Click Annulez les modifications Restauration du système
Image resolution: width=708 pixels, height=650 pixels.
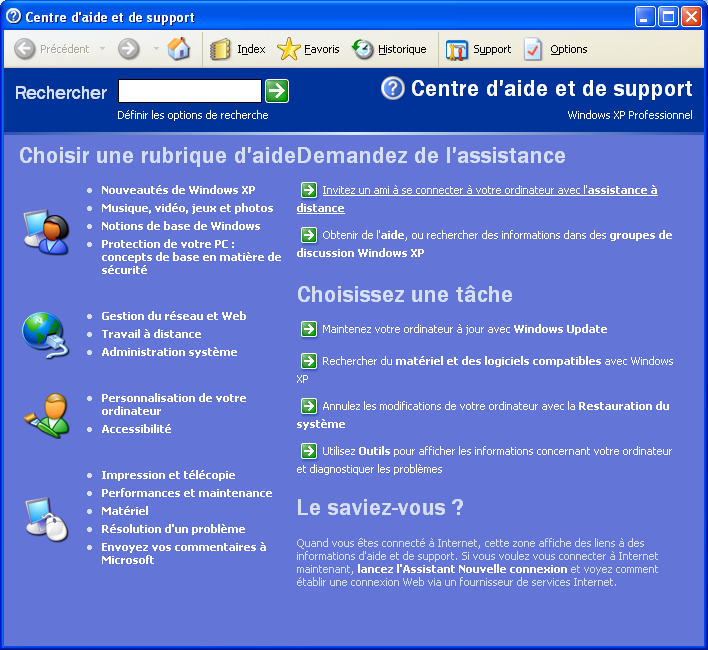pyautogui.click(x=496, y=406)
